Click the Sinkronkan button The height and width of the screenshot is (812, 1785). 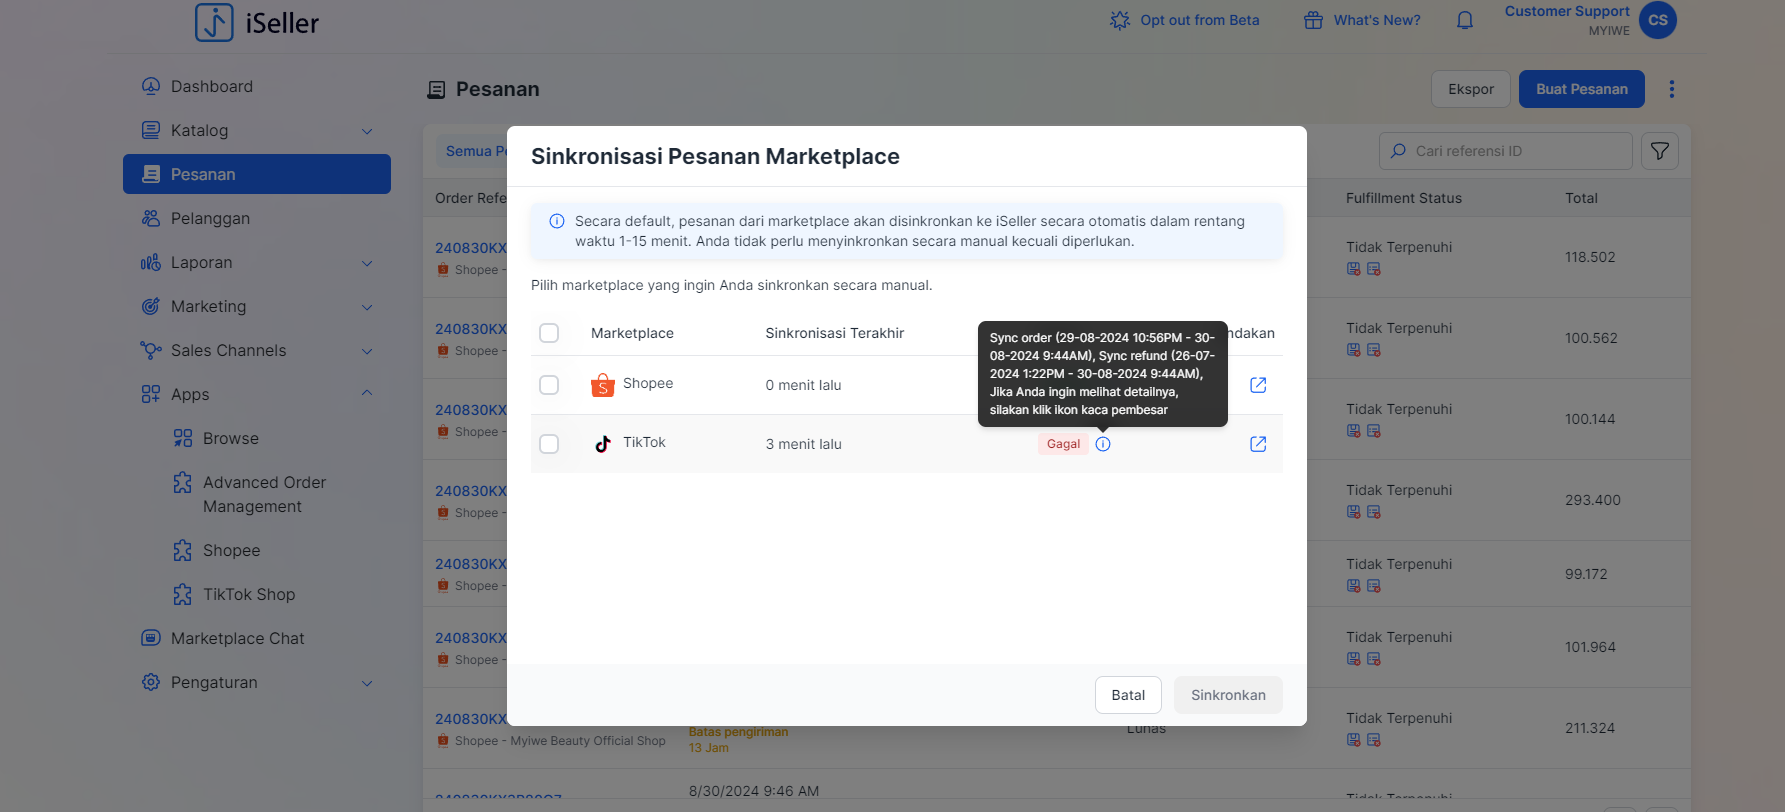(x=1228, y=695)
